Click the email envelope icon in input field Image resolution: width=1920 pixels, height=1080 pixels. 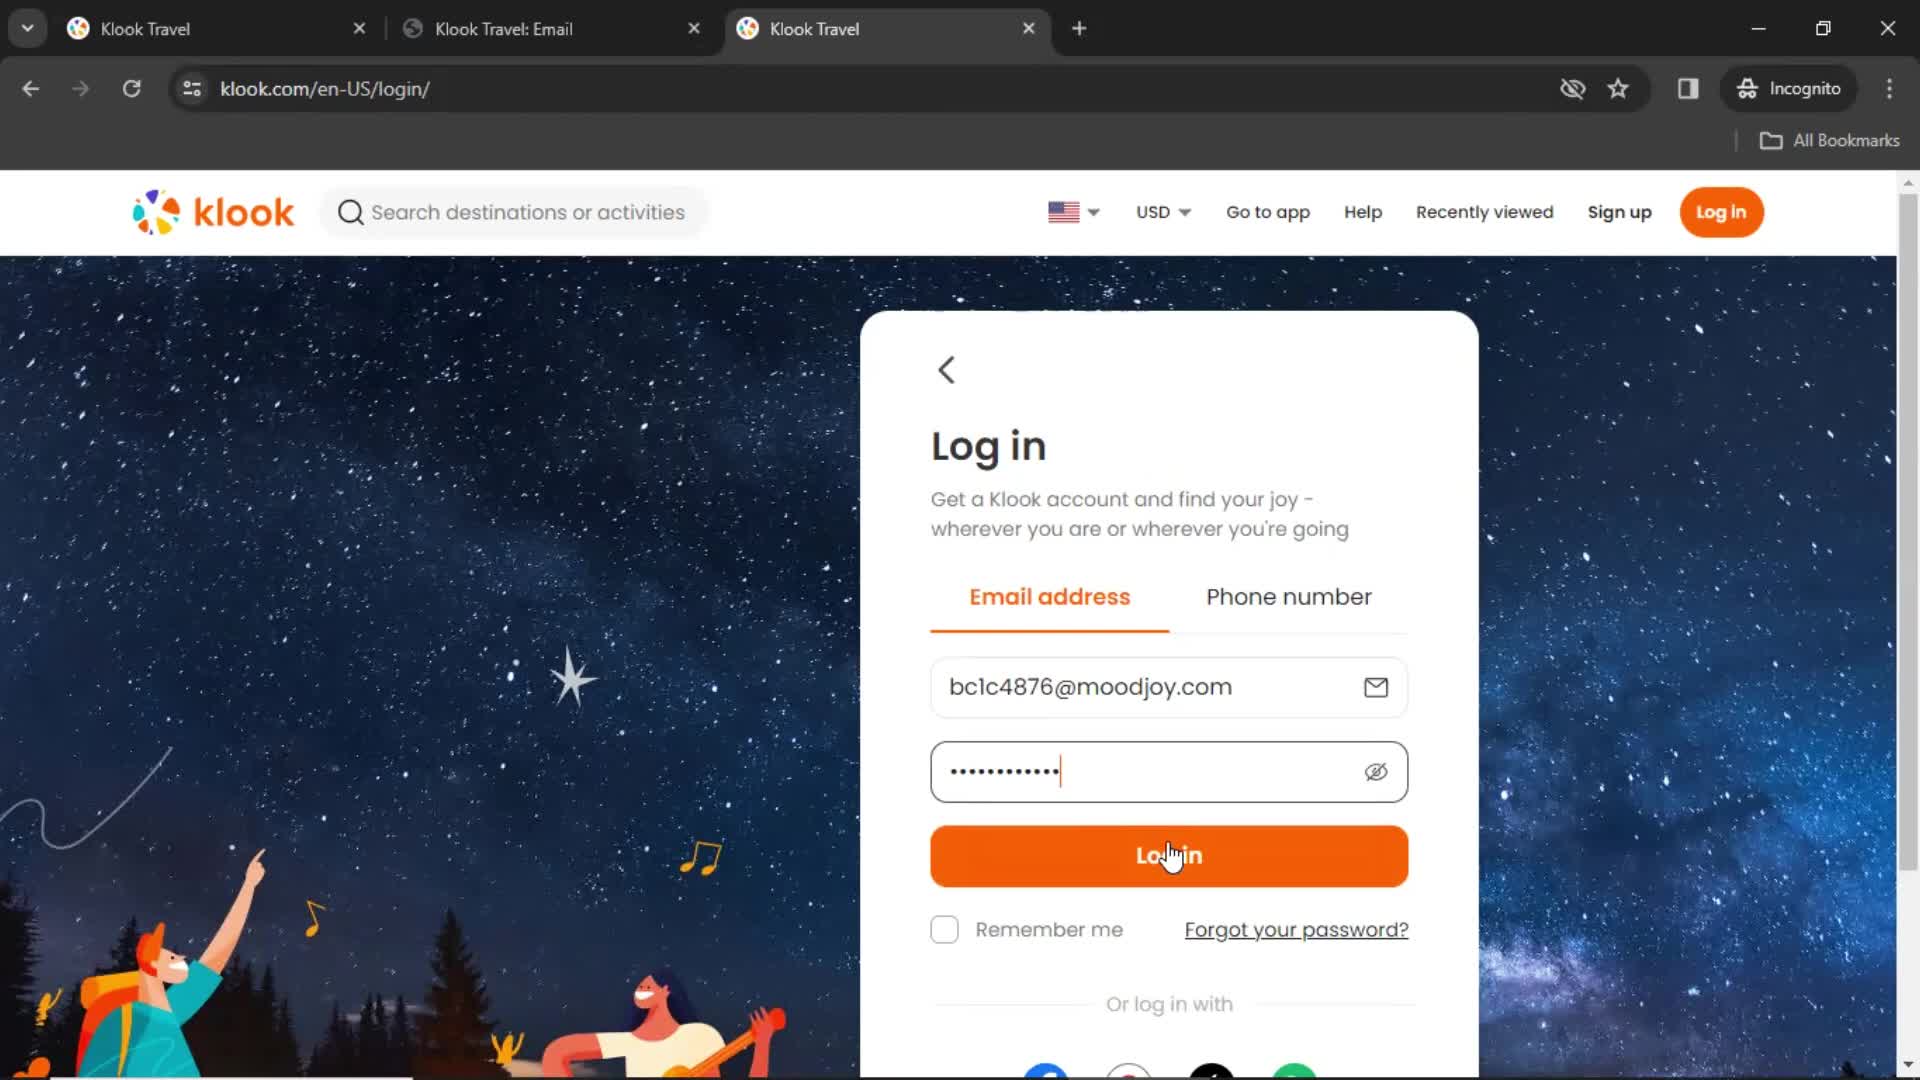[x=1375, y=687]
